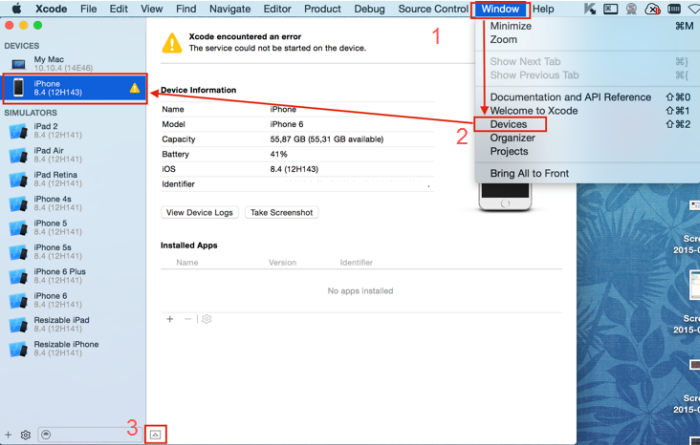
Task: Click the green zoom window button
Action: click(x=38, y=25)
